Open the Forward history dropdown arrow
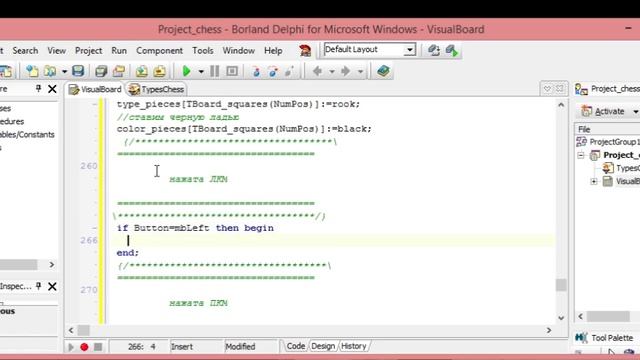This screenshot has width=640, height=360. [360, 72]
